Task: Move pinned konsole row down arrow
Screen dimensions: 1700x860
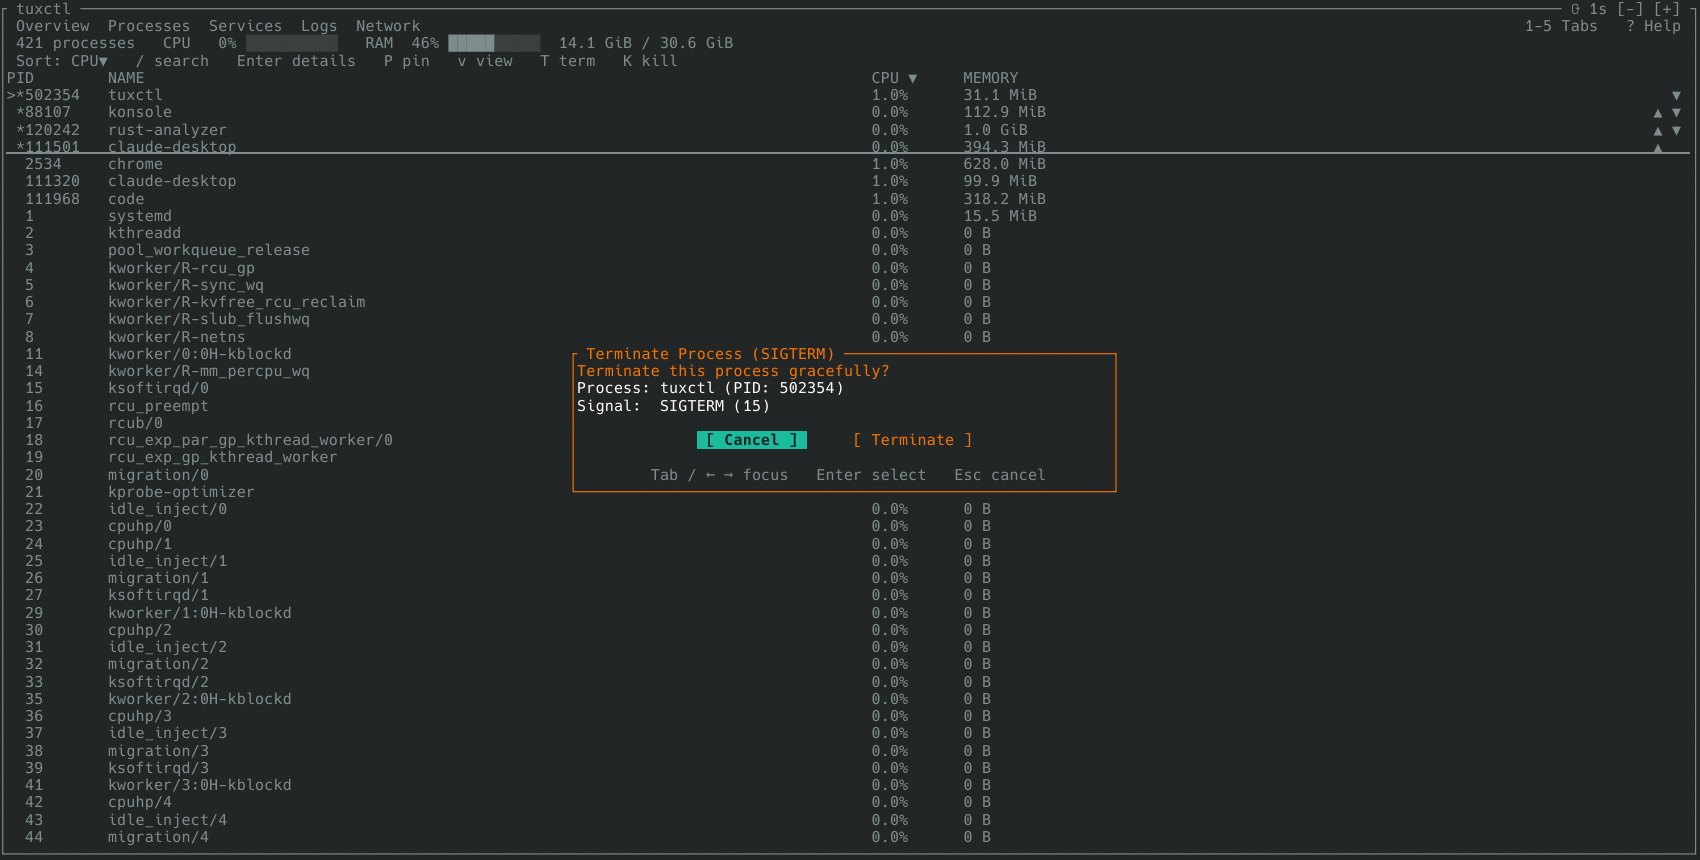Action: [1677, 113]
